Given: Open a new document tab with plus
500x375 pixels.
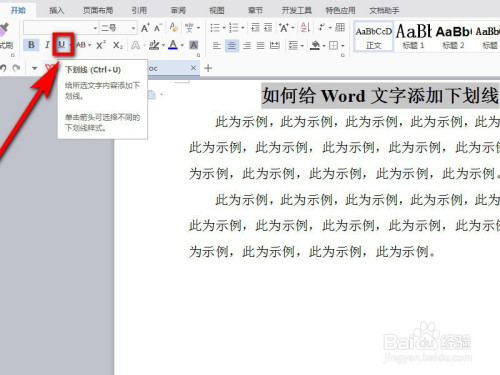Looking at the screenshot, I should 208,68.
